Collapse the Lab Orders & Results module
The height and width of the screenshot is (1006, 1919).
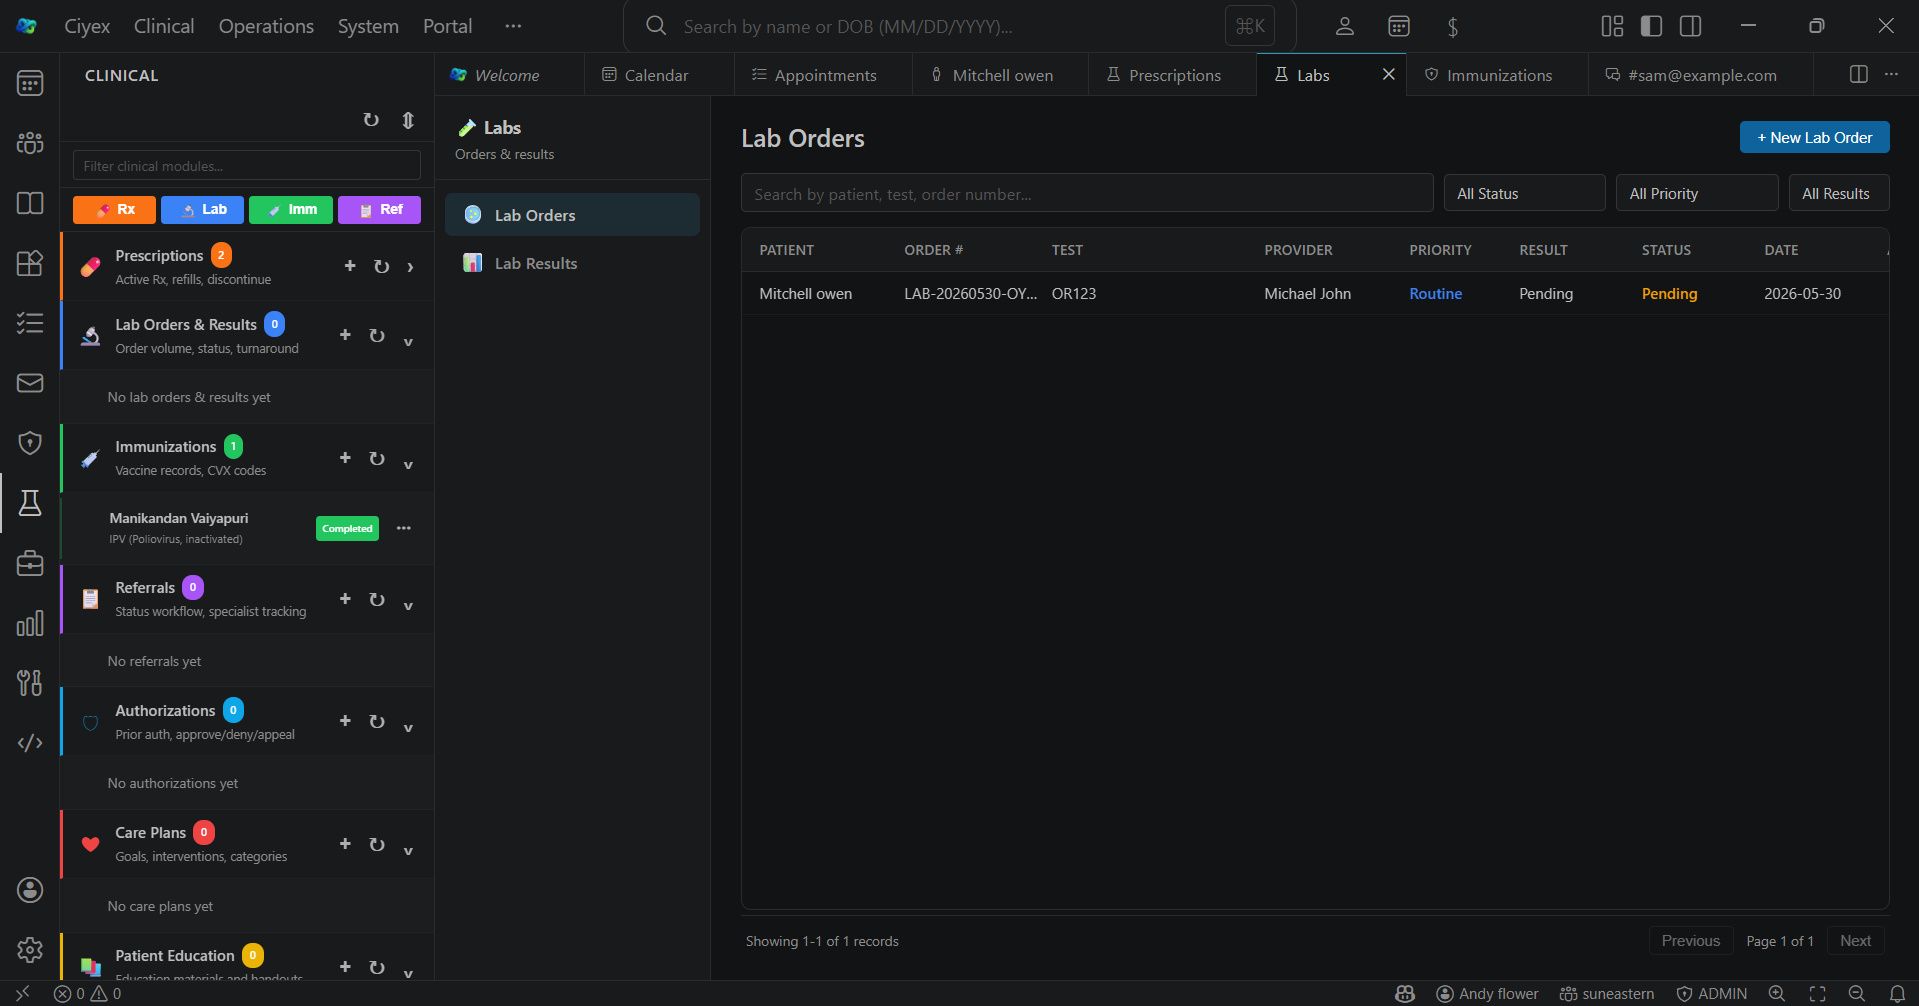(x=408, y=341)
